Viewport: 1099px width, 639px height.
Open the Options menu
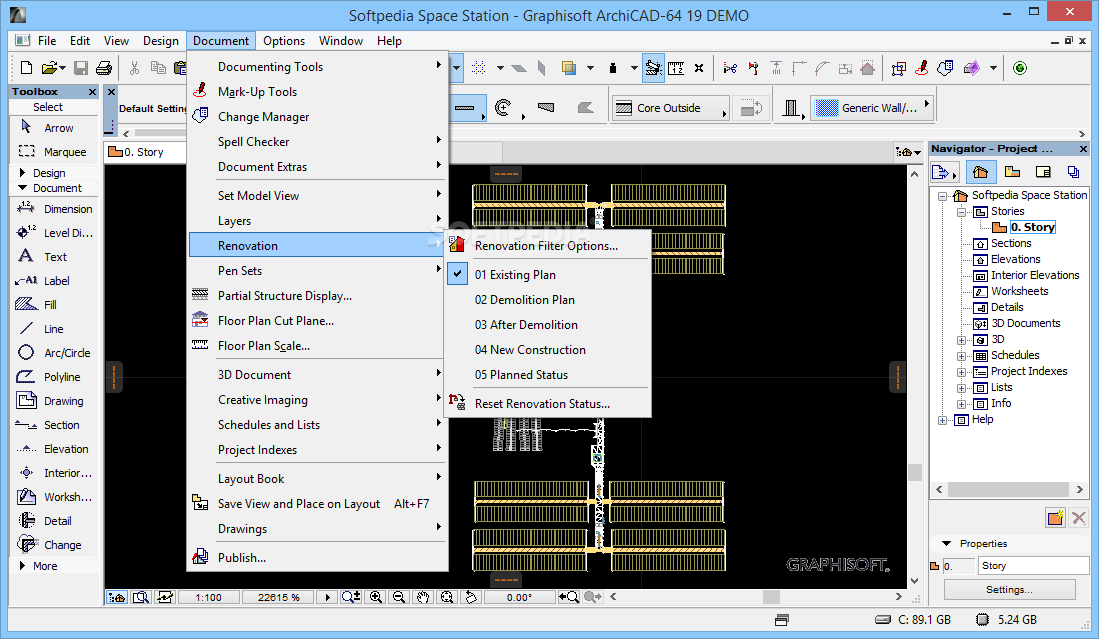click(x=284, y=41)
